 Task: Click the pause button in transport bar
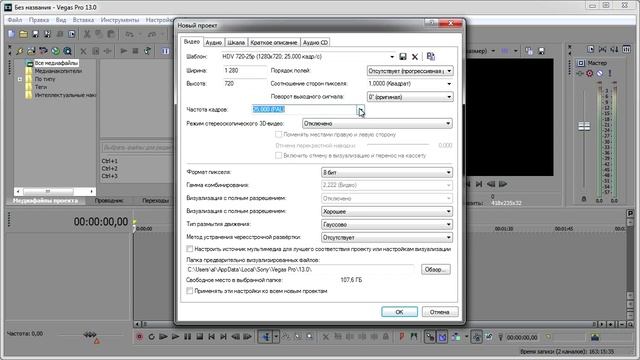click(187, 337)
